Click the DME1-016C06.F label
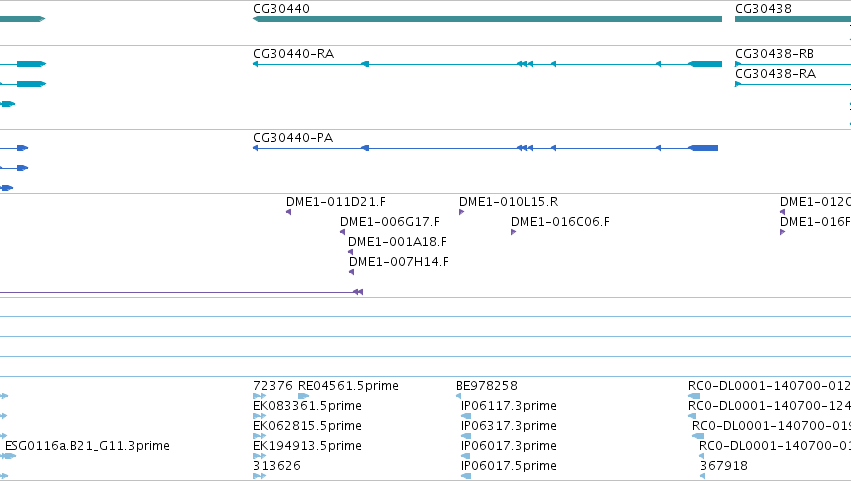851x481 pixels. click(x=560, y=222)
